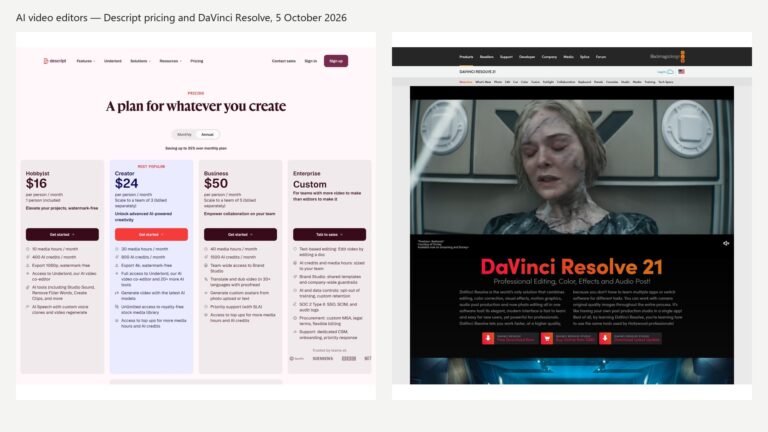Open the Developer menu on Blackmagic site
The width and height of the screenshot is (768, 432).
point(527,57)
